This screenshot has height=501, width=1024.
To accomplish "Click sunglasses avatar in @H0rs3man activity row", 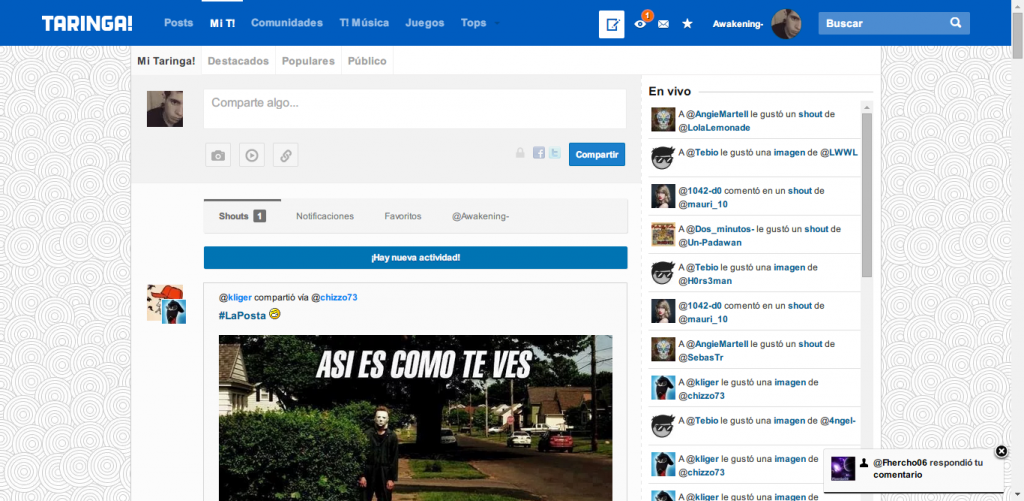I will (x=663, y=273).
